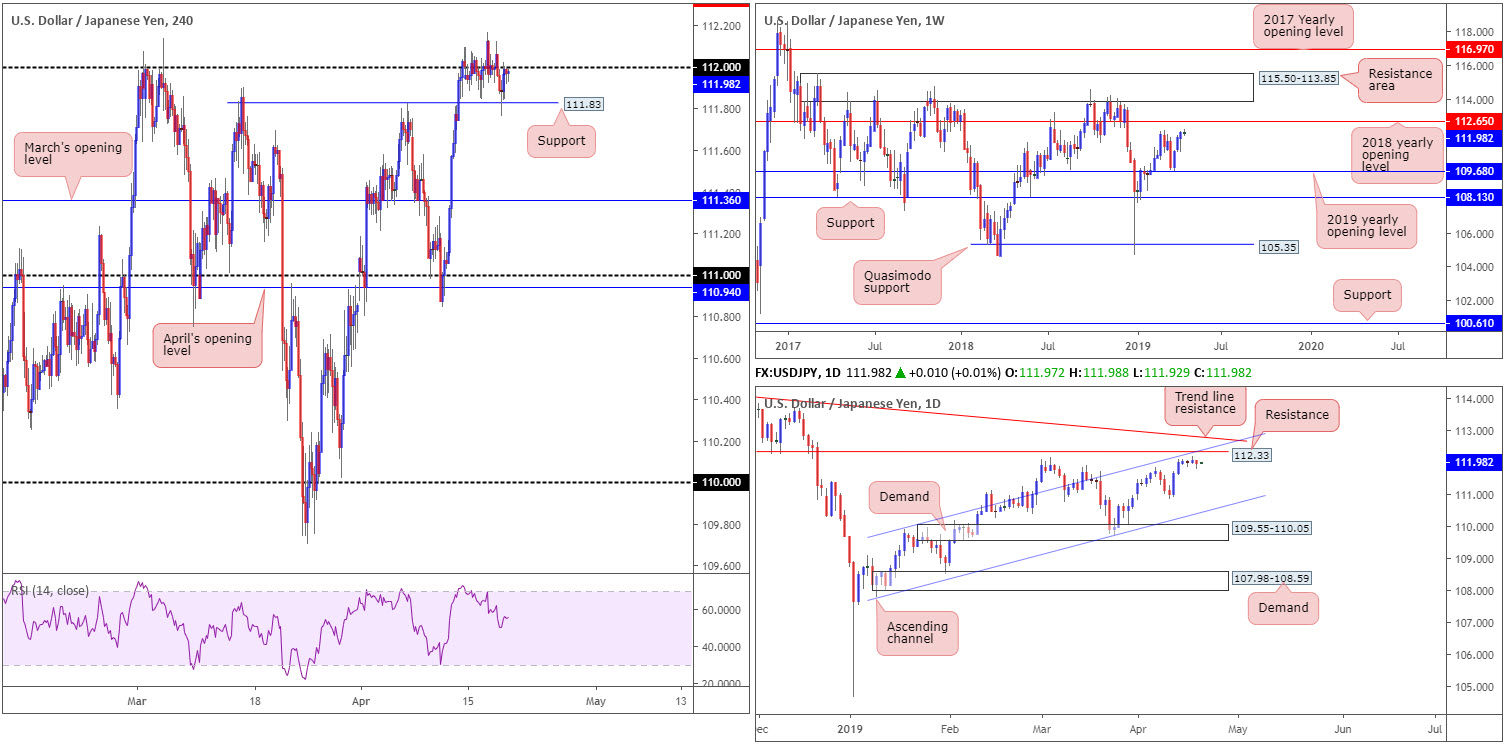
Task: Click the 100.610 price label
Action: click(1476, 325)
